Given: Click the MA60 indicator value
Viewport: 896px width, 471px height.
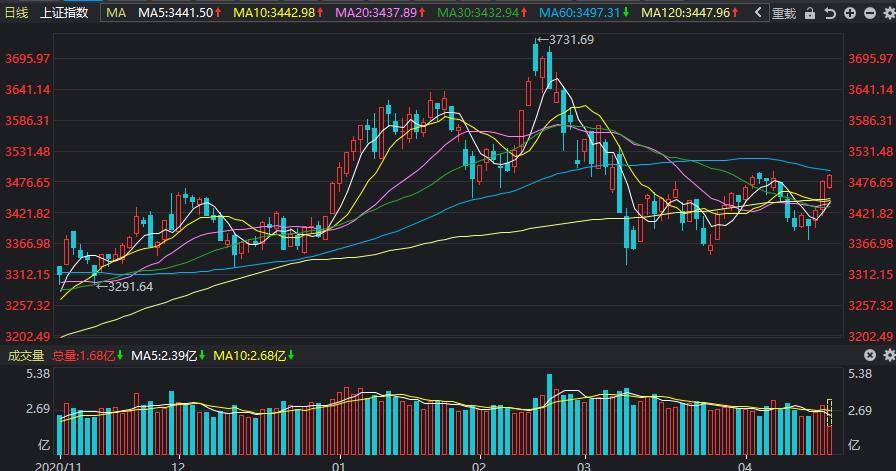Looking at the screenshot, I should [x=580, y=13].
